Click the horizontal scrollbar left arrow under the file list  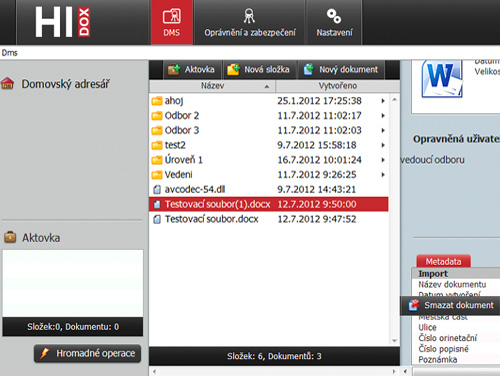pyautogui.click(x=154, y=371)
